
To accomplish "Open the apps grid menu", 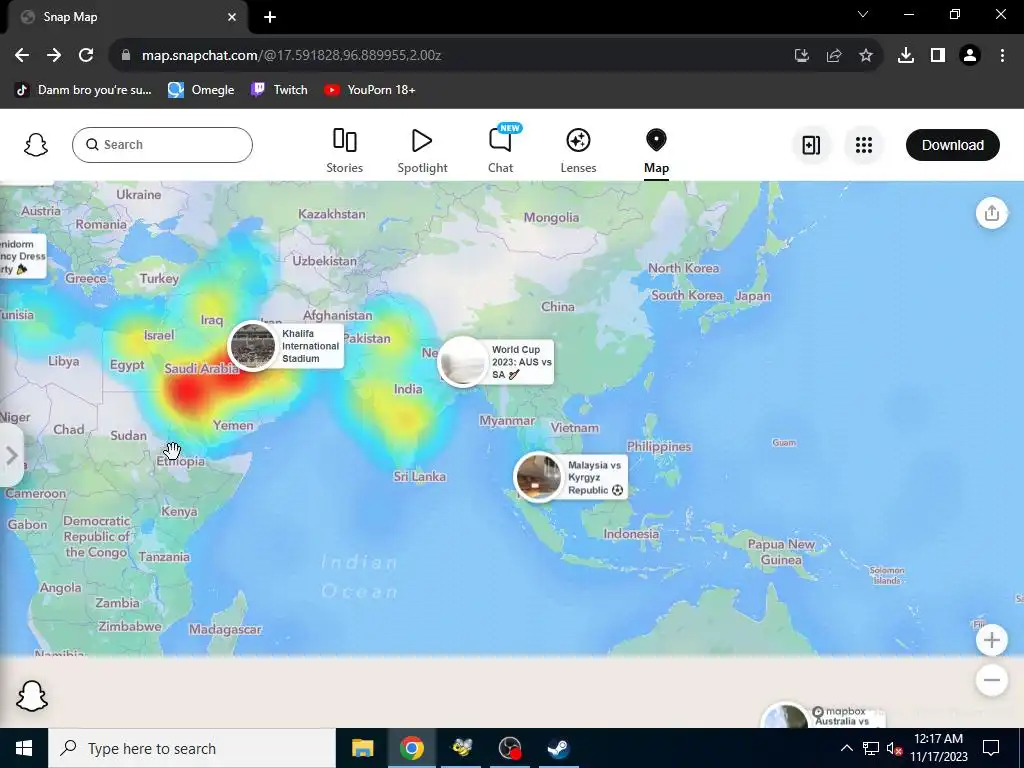I will (863, 145).
